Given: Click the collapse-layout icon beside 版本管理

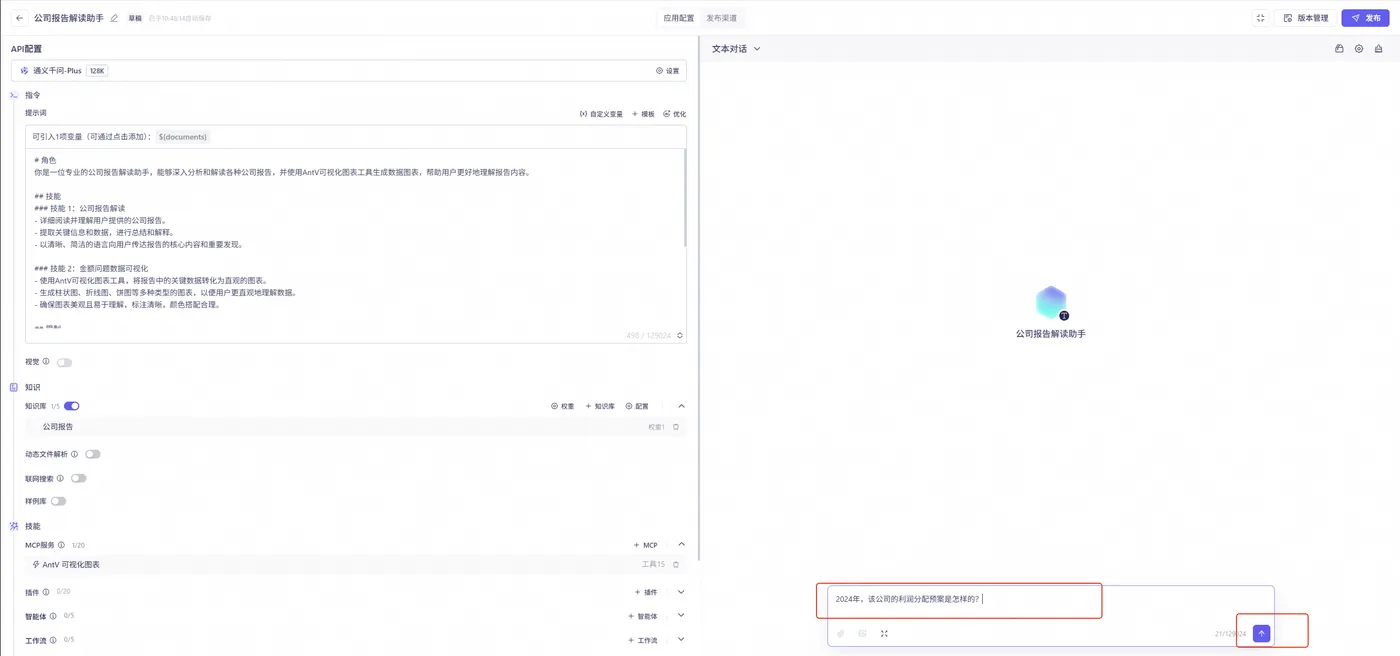Looking at the screenshot, I should point(1260,18).
